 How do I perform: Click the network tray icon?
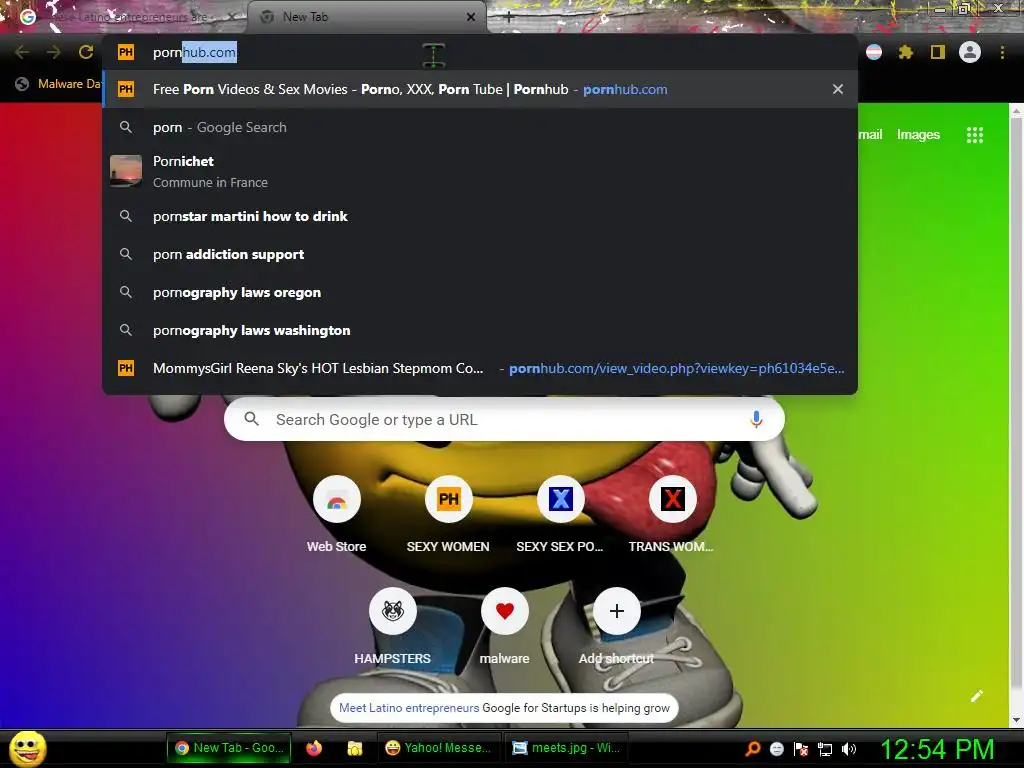pyautogui.click(x=825, y=749)
